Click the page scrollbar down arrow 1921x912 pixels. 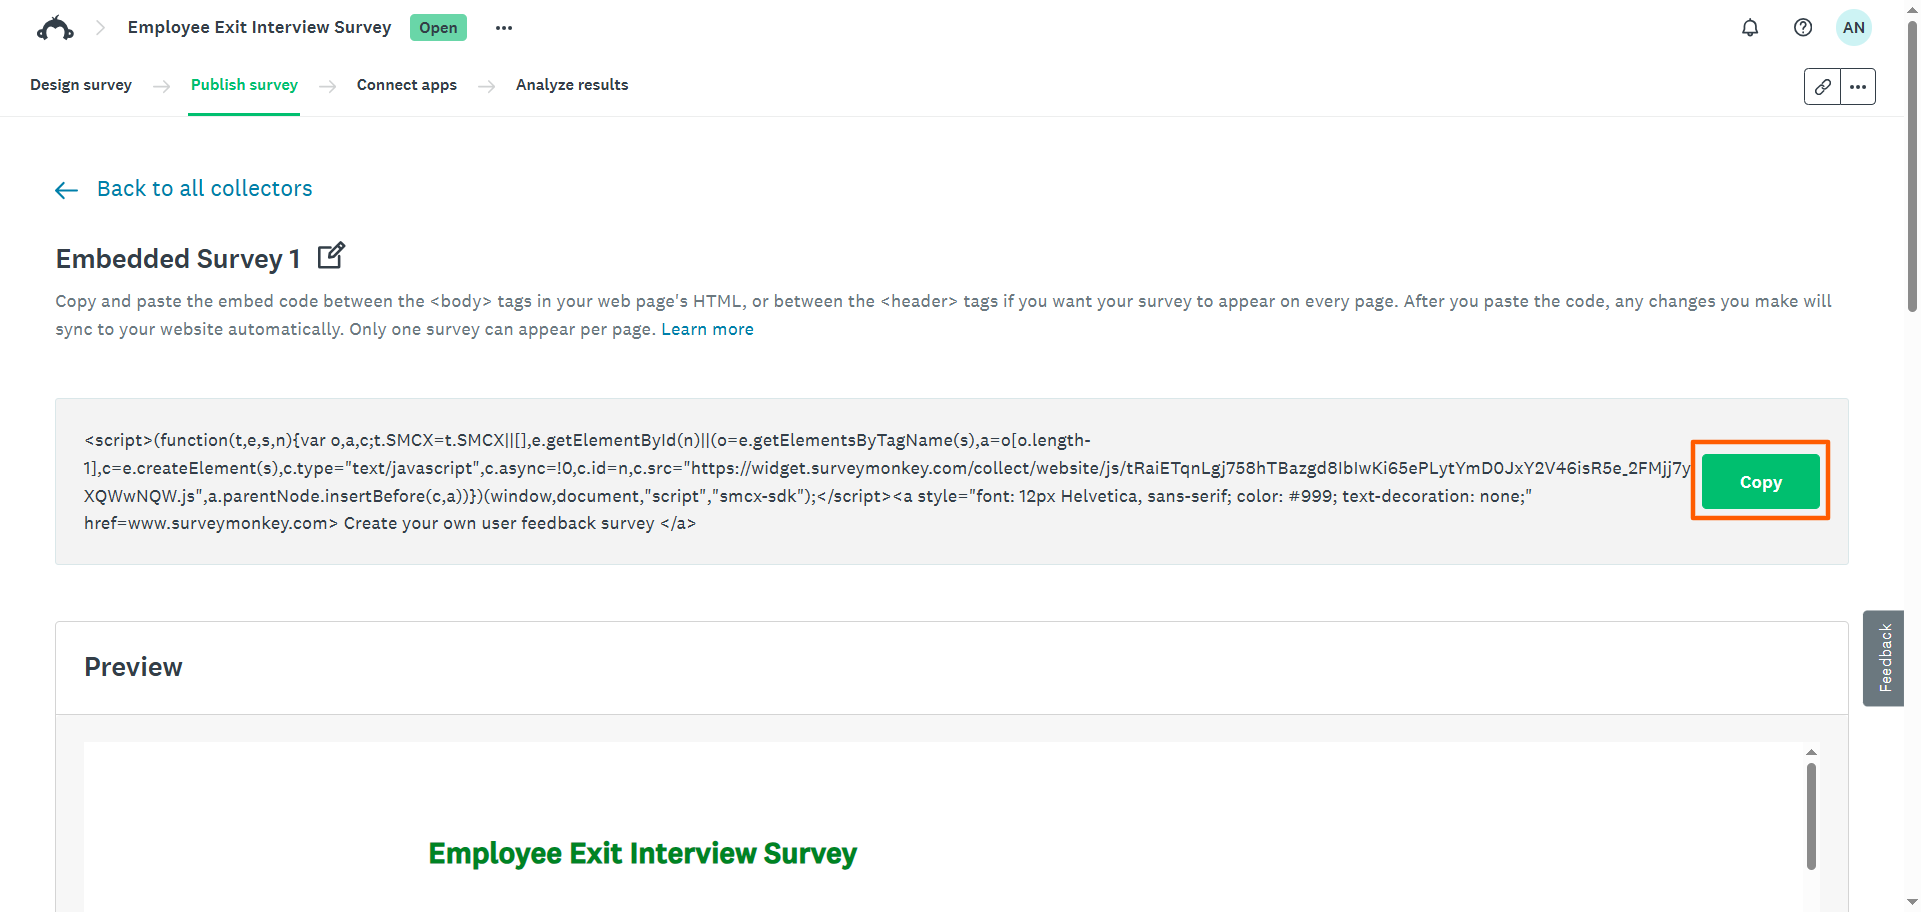pos(1912,902)
